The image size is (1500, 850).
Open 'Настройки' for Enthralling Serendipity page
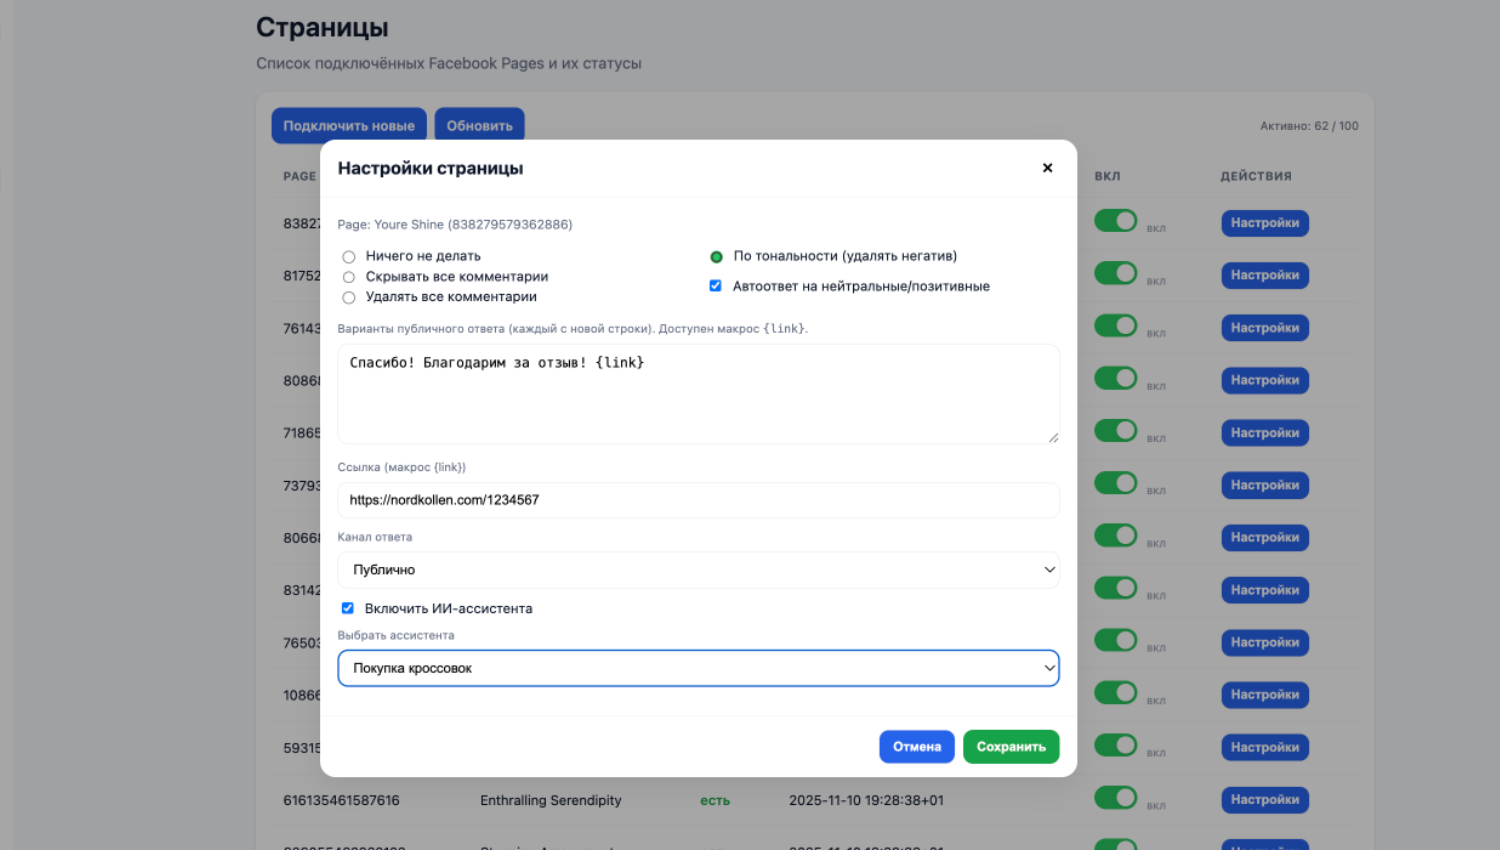point(1264,800)
